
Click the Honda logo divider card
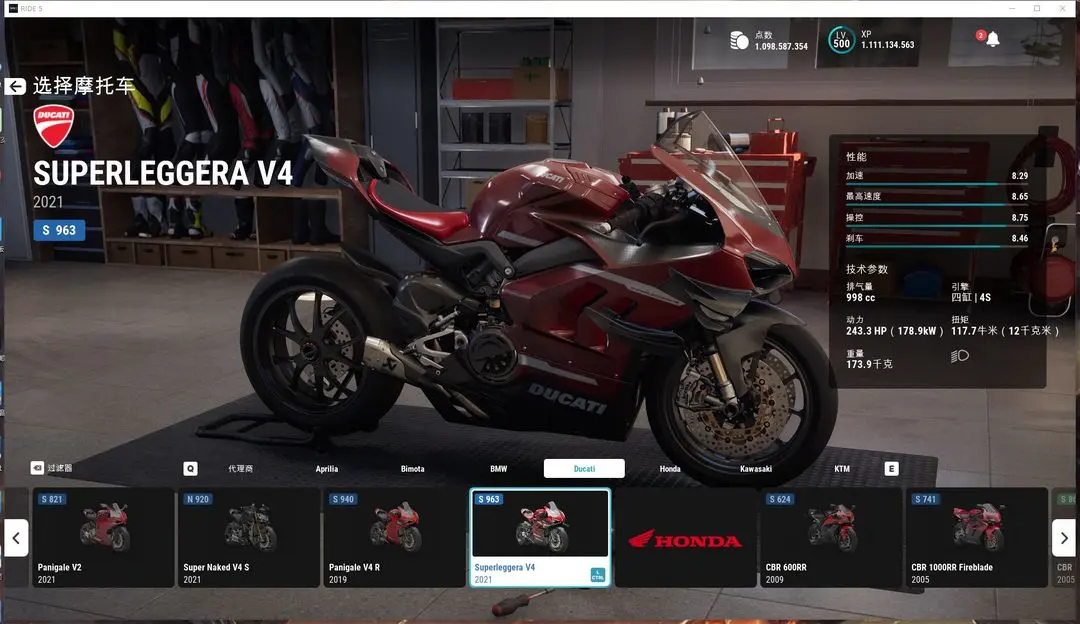click(x=685, y=538)
